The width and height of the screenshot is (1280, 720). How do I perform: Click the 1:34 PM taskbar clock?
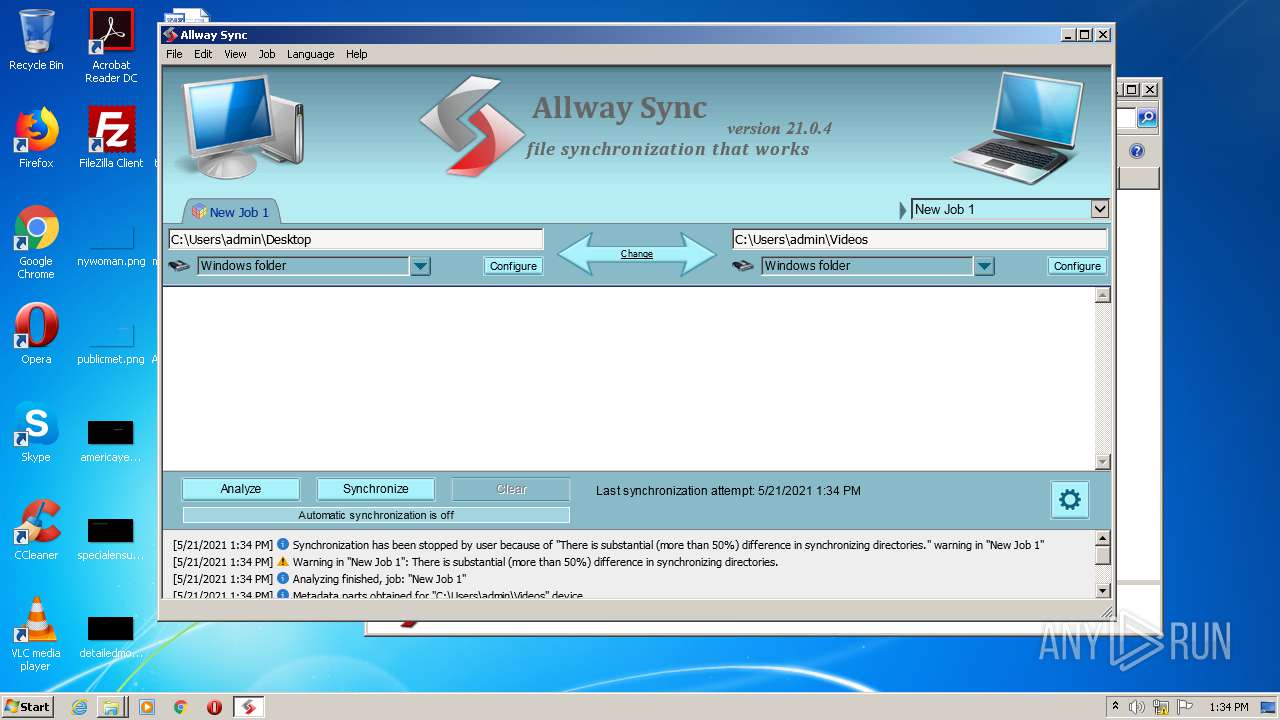pyautogui.click(x=1228, y=707)
